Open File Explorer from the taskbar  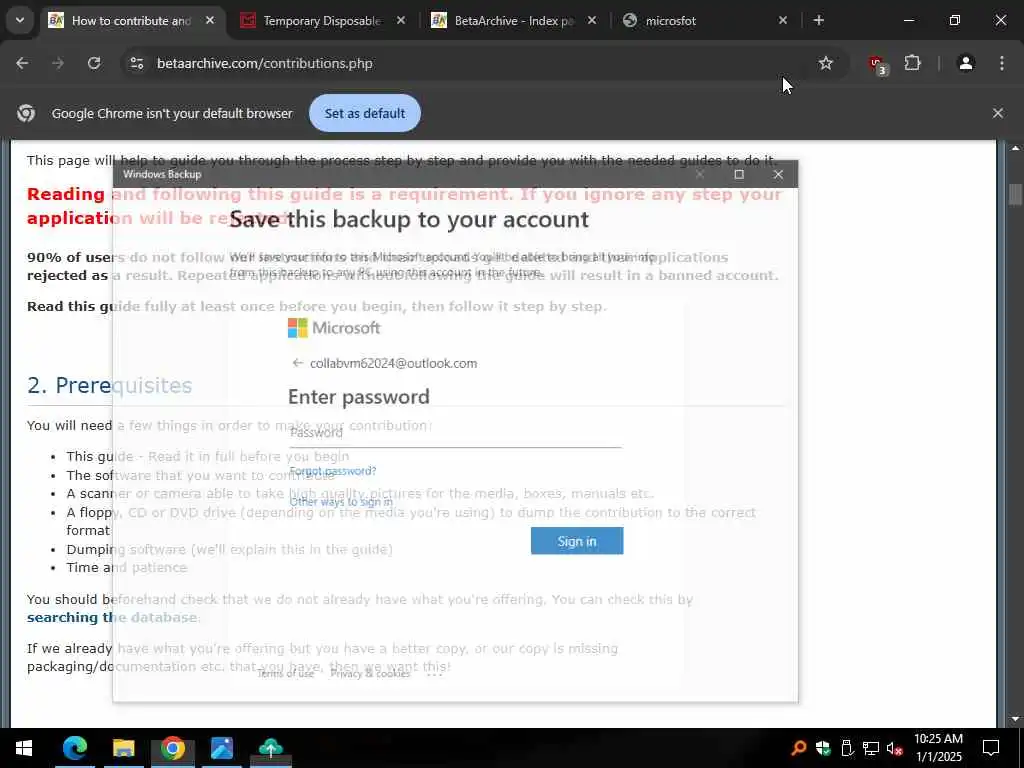[123, 748]
